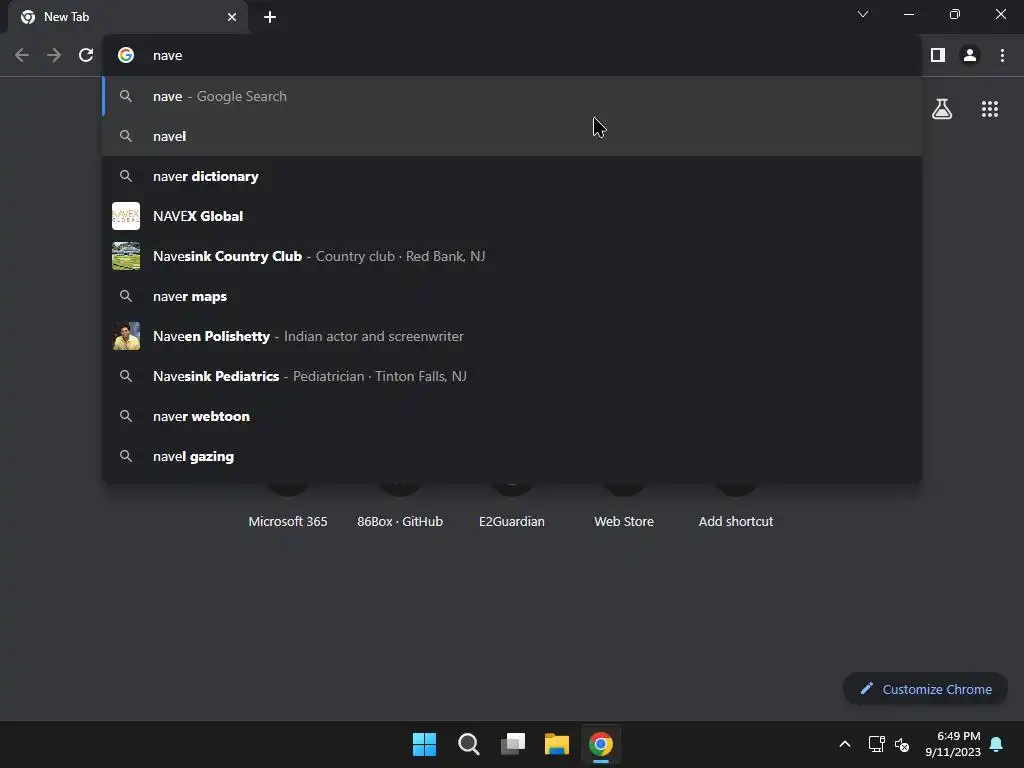This screenshot has width=1024, height=768.
Task: Select 'Navesink Pediatrics' suggestion
Action: pos(512,376)
